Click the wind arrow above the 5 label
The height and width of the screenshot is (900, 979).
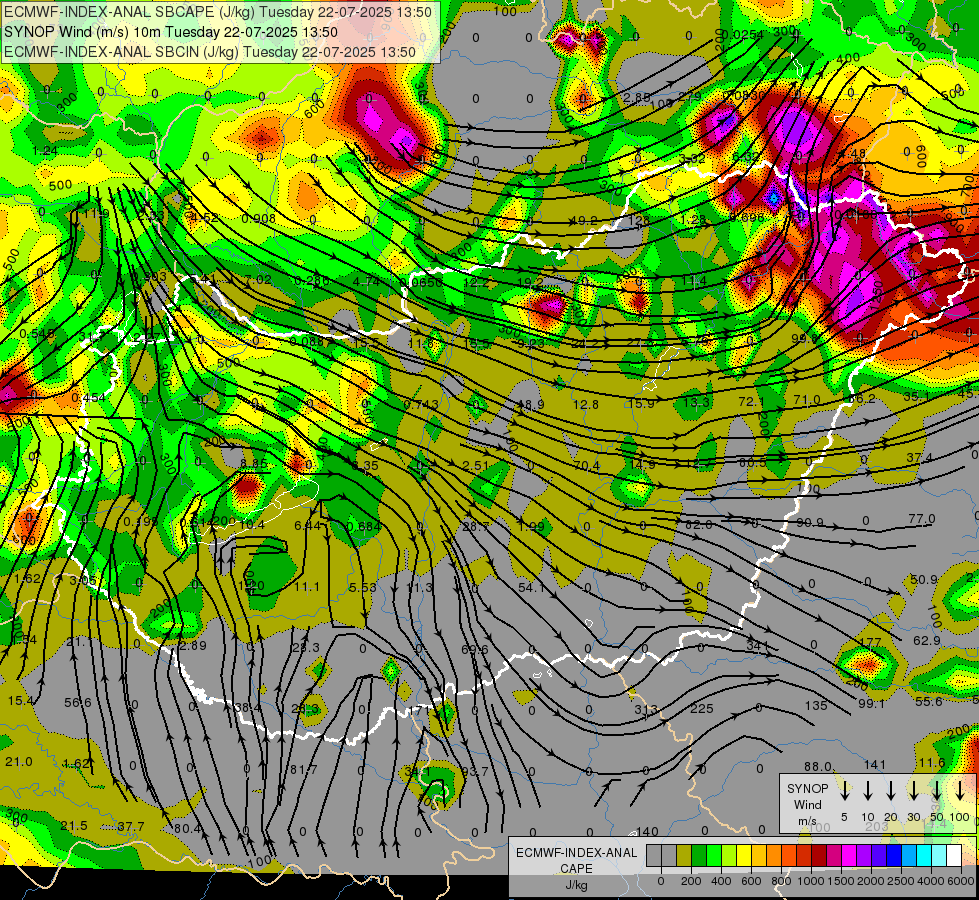click(x=844, y=790)
